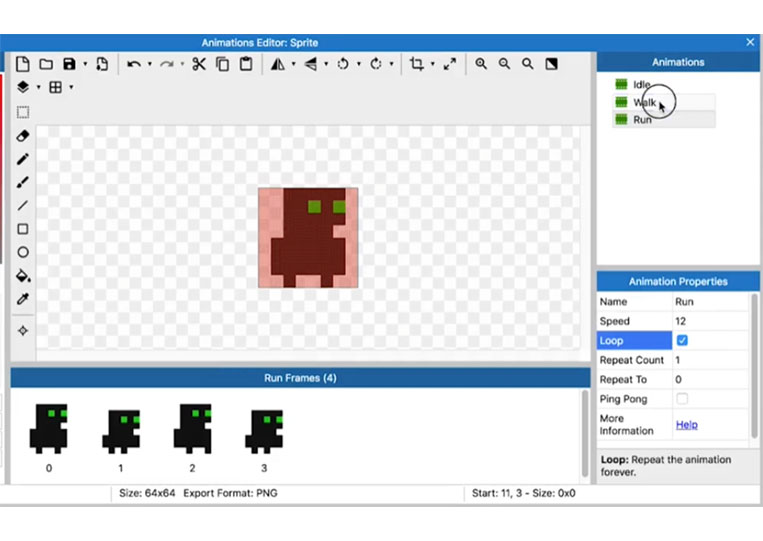Open the grid options dropdown arrow
763x541 pixels.
[71, 88]
